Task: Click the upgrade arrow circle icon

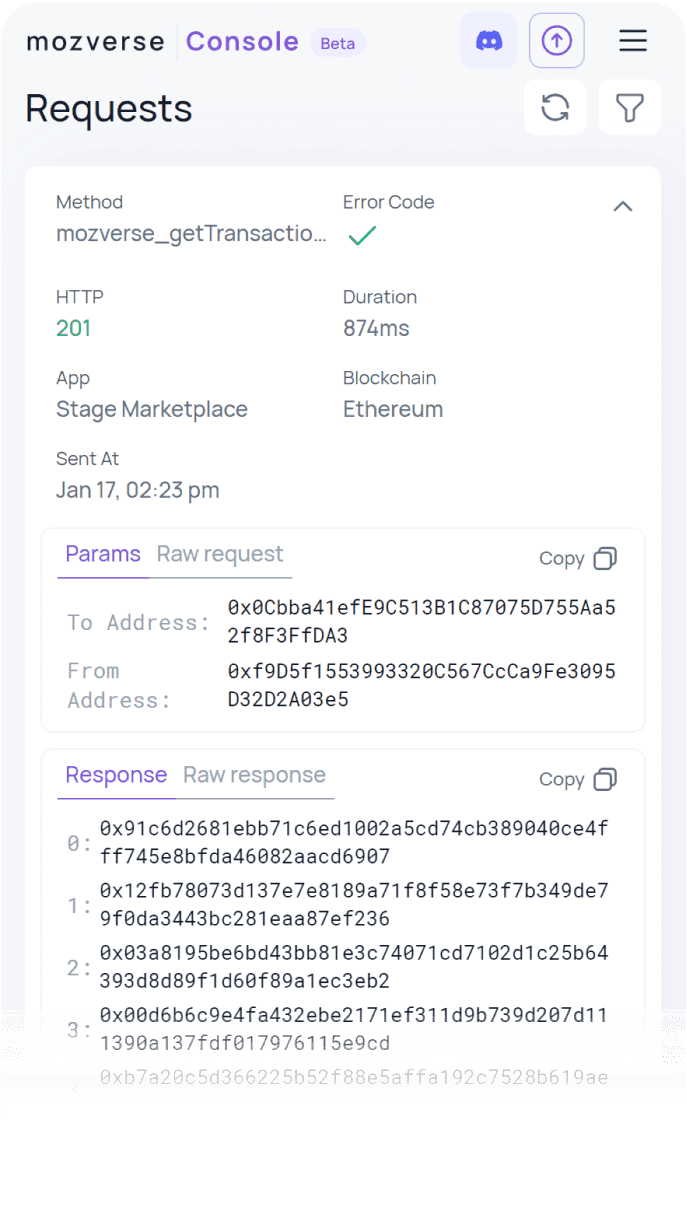Action: pos(557,41)
